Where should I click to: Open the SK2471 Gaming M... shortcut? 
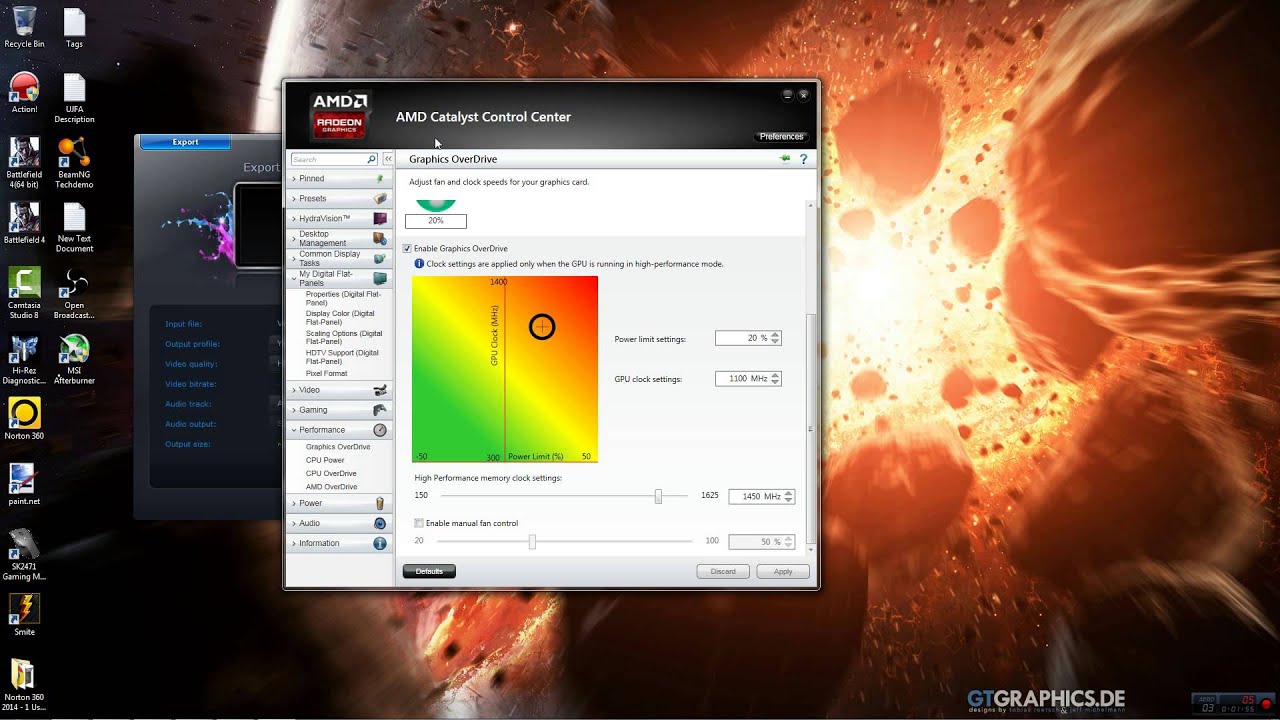(x=24, y=554)
